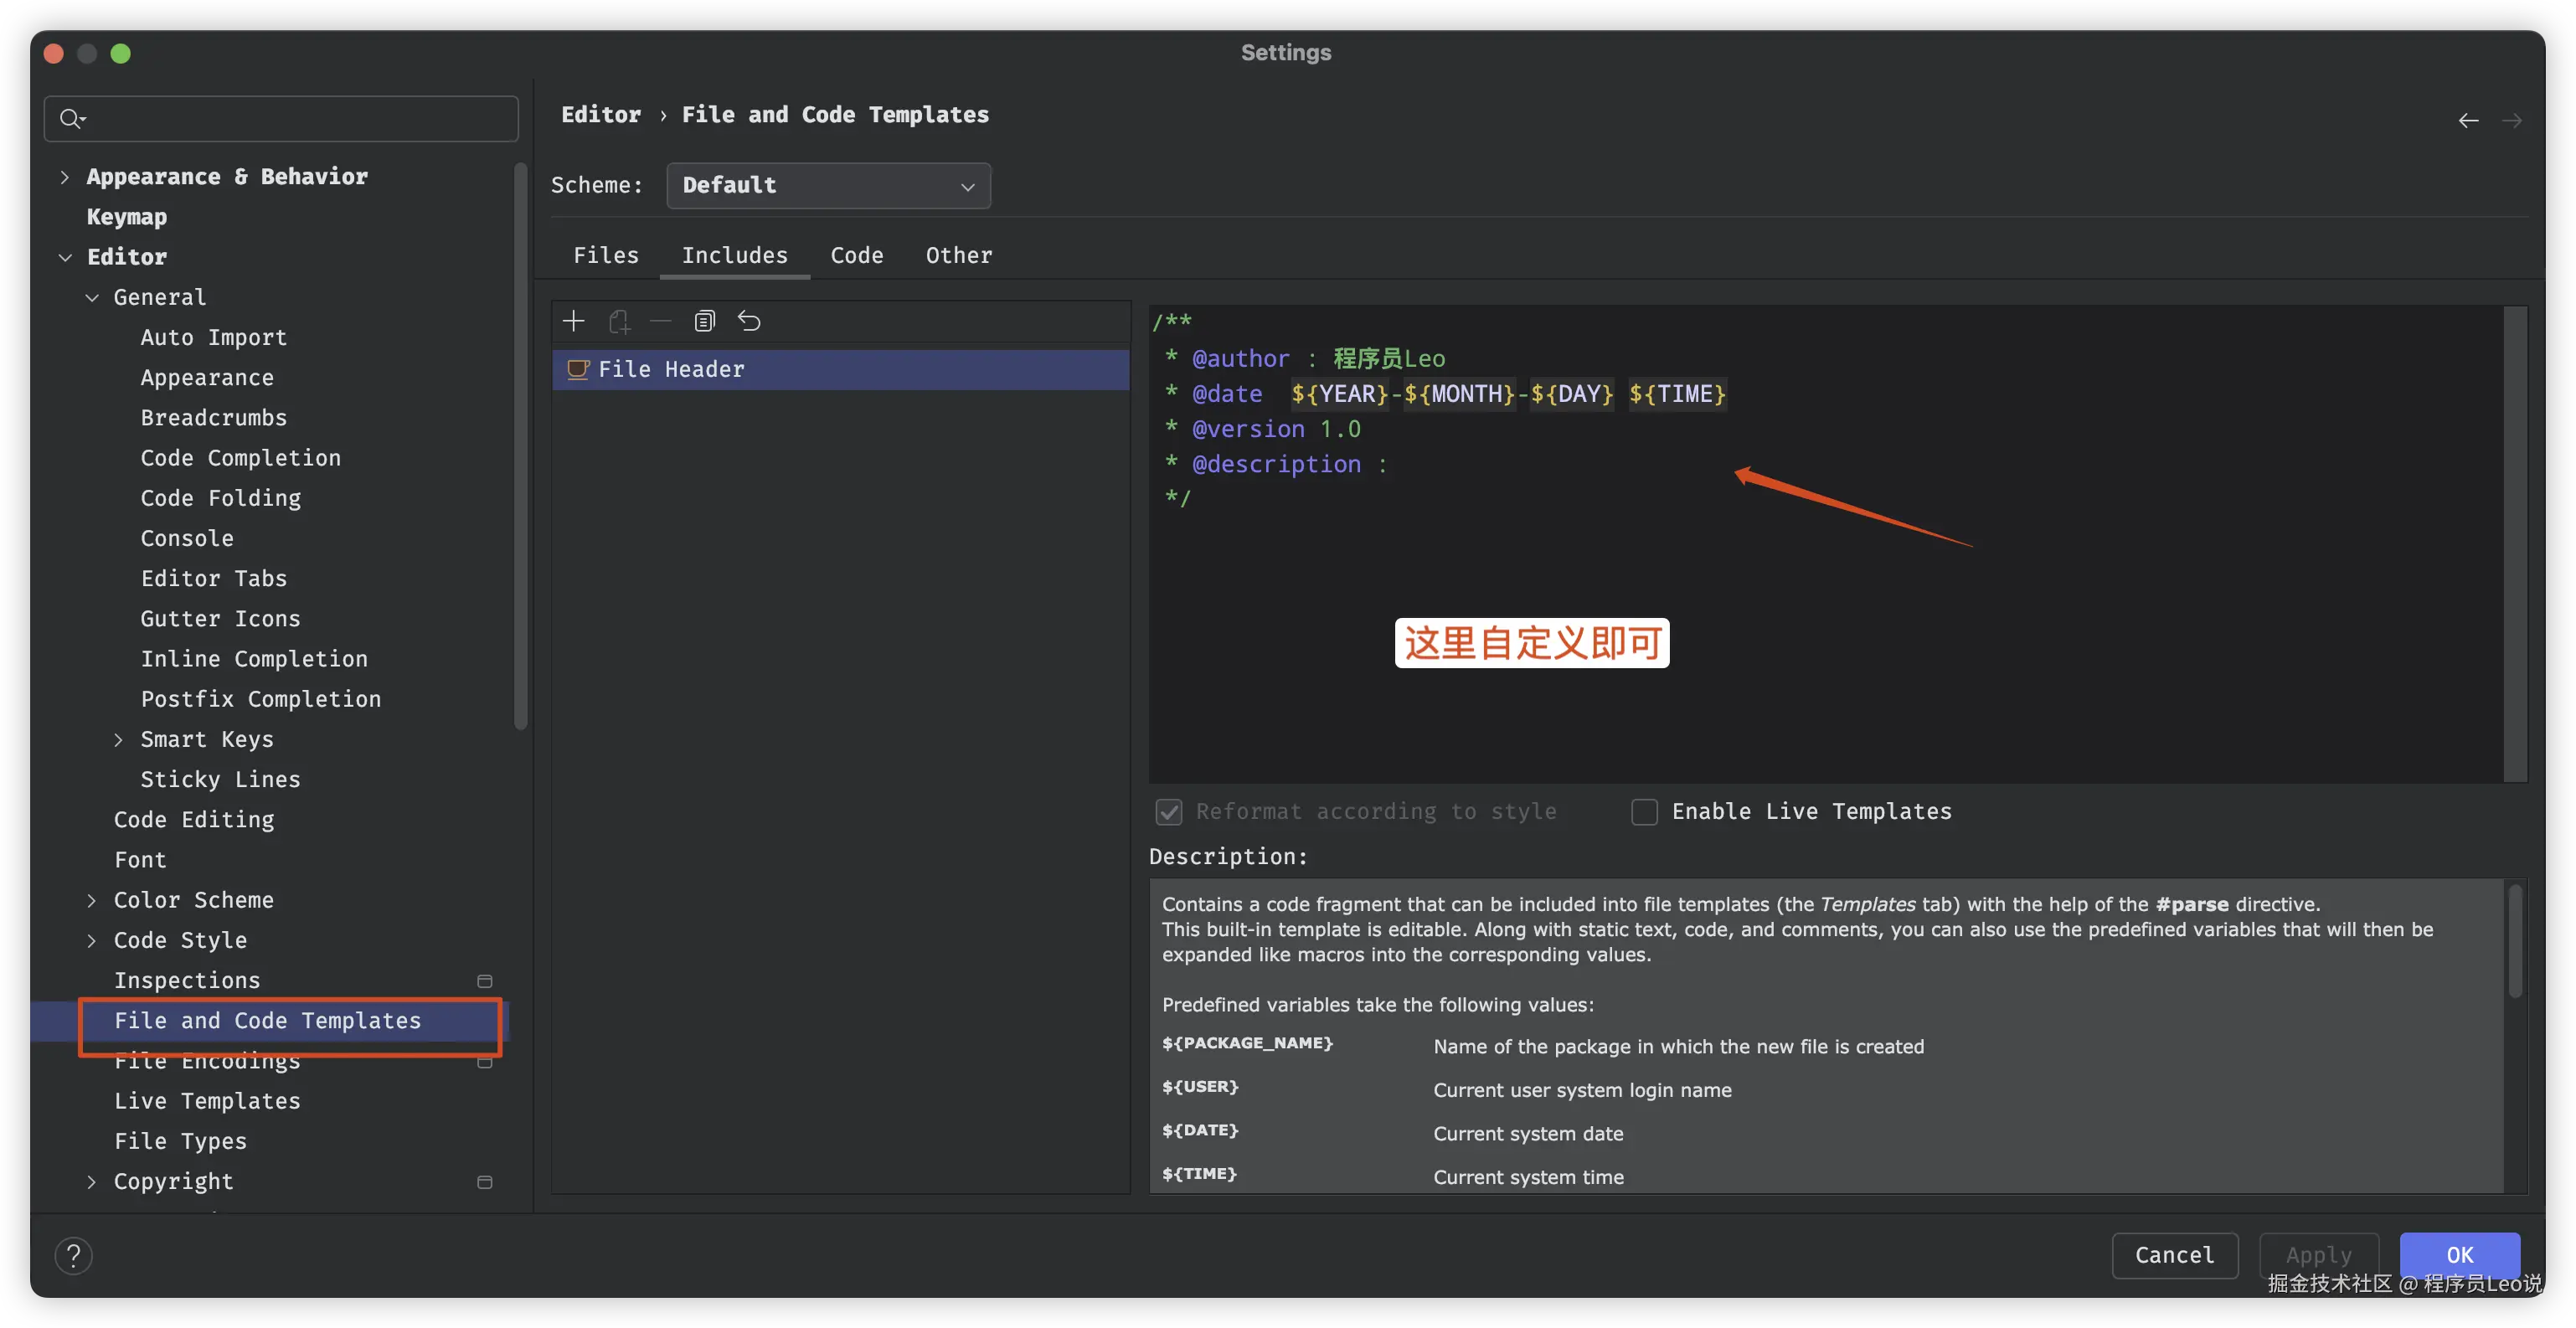
Task: Open Live Templates settings
Action: coord(207,1101)
